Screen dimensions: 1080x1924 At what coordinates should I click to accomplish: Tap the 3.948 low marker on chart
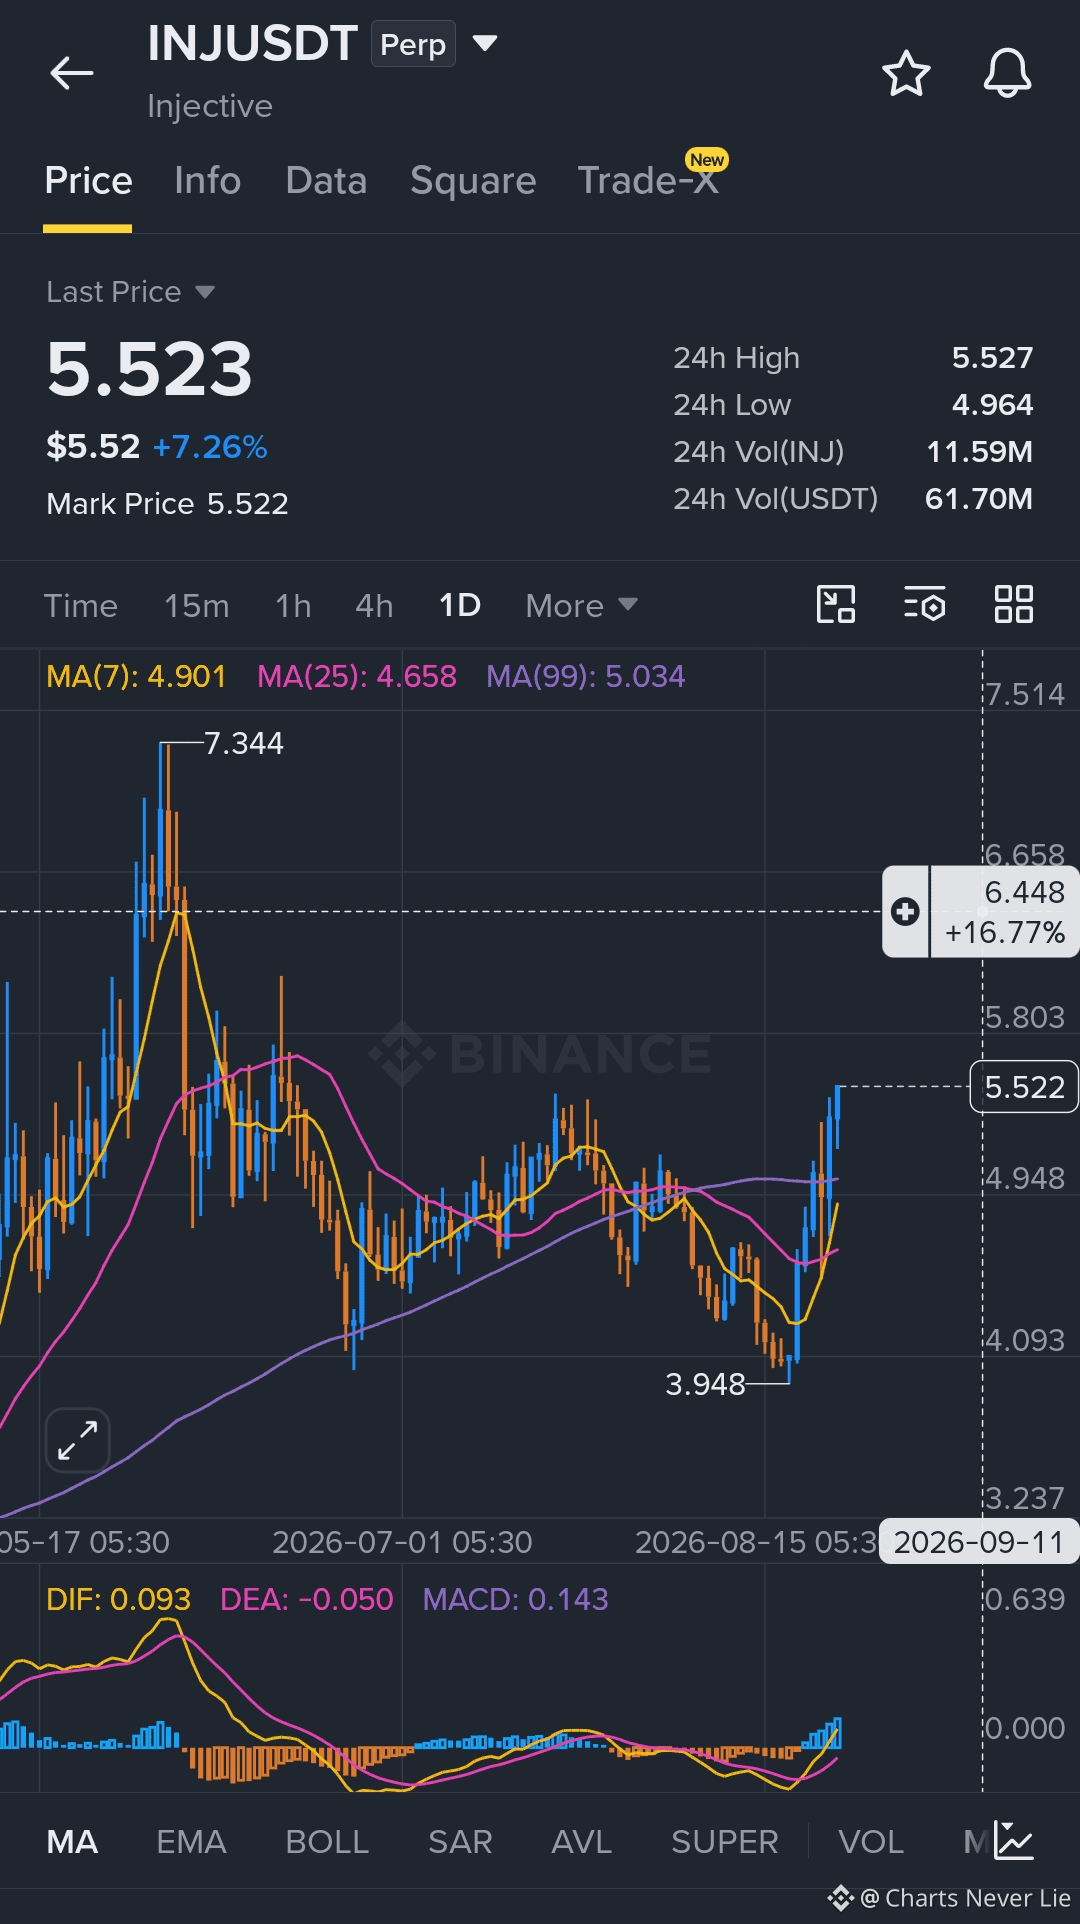(705, 1384)
